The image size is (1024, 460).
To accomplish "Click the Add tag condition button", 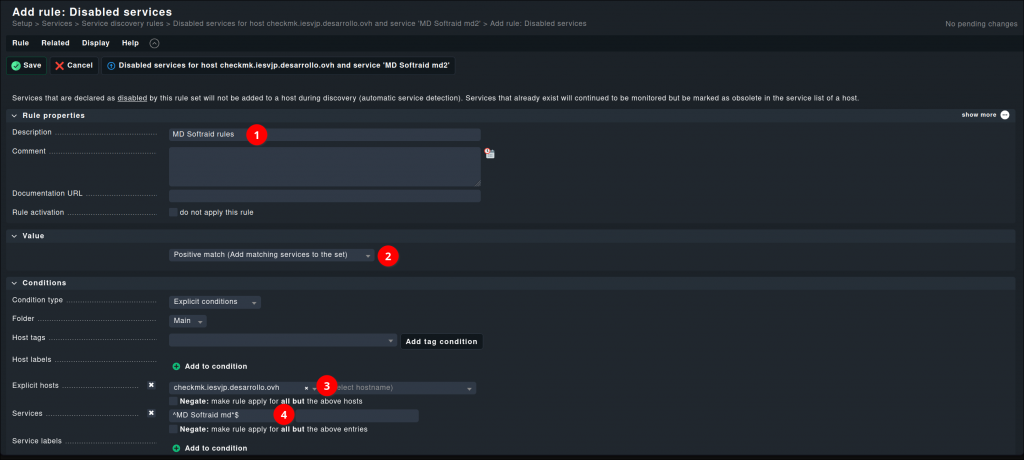I will [440, 341].
